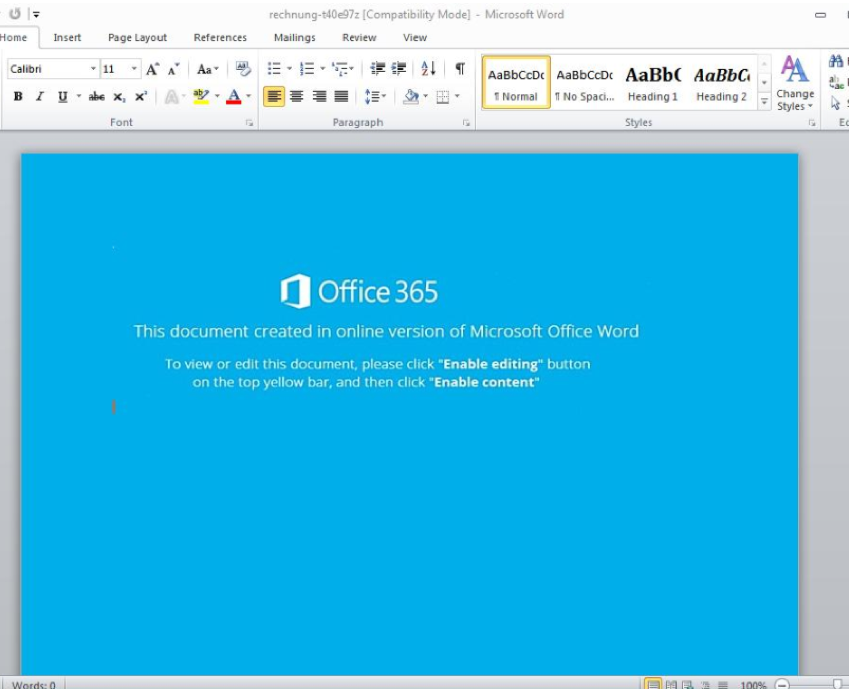Image resolution: width=849 pixels, height=689 pixels.
Task: Apply the Heading 1 style
Action: [653, 83]
